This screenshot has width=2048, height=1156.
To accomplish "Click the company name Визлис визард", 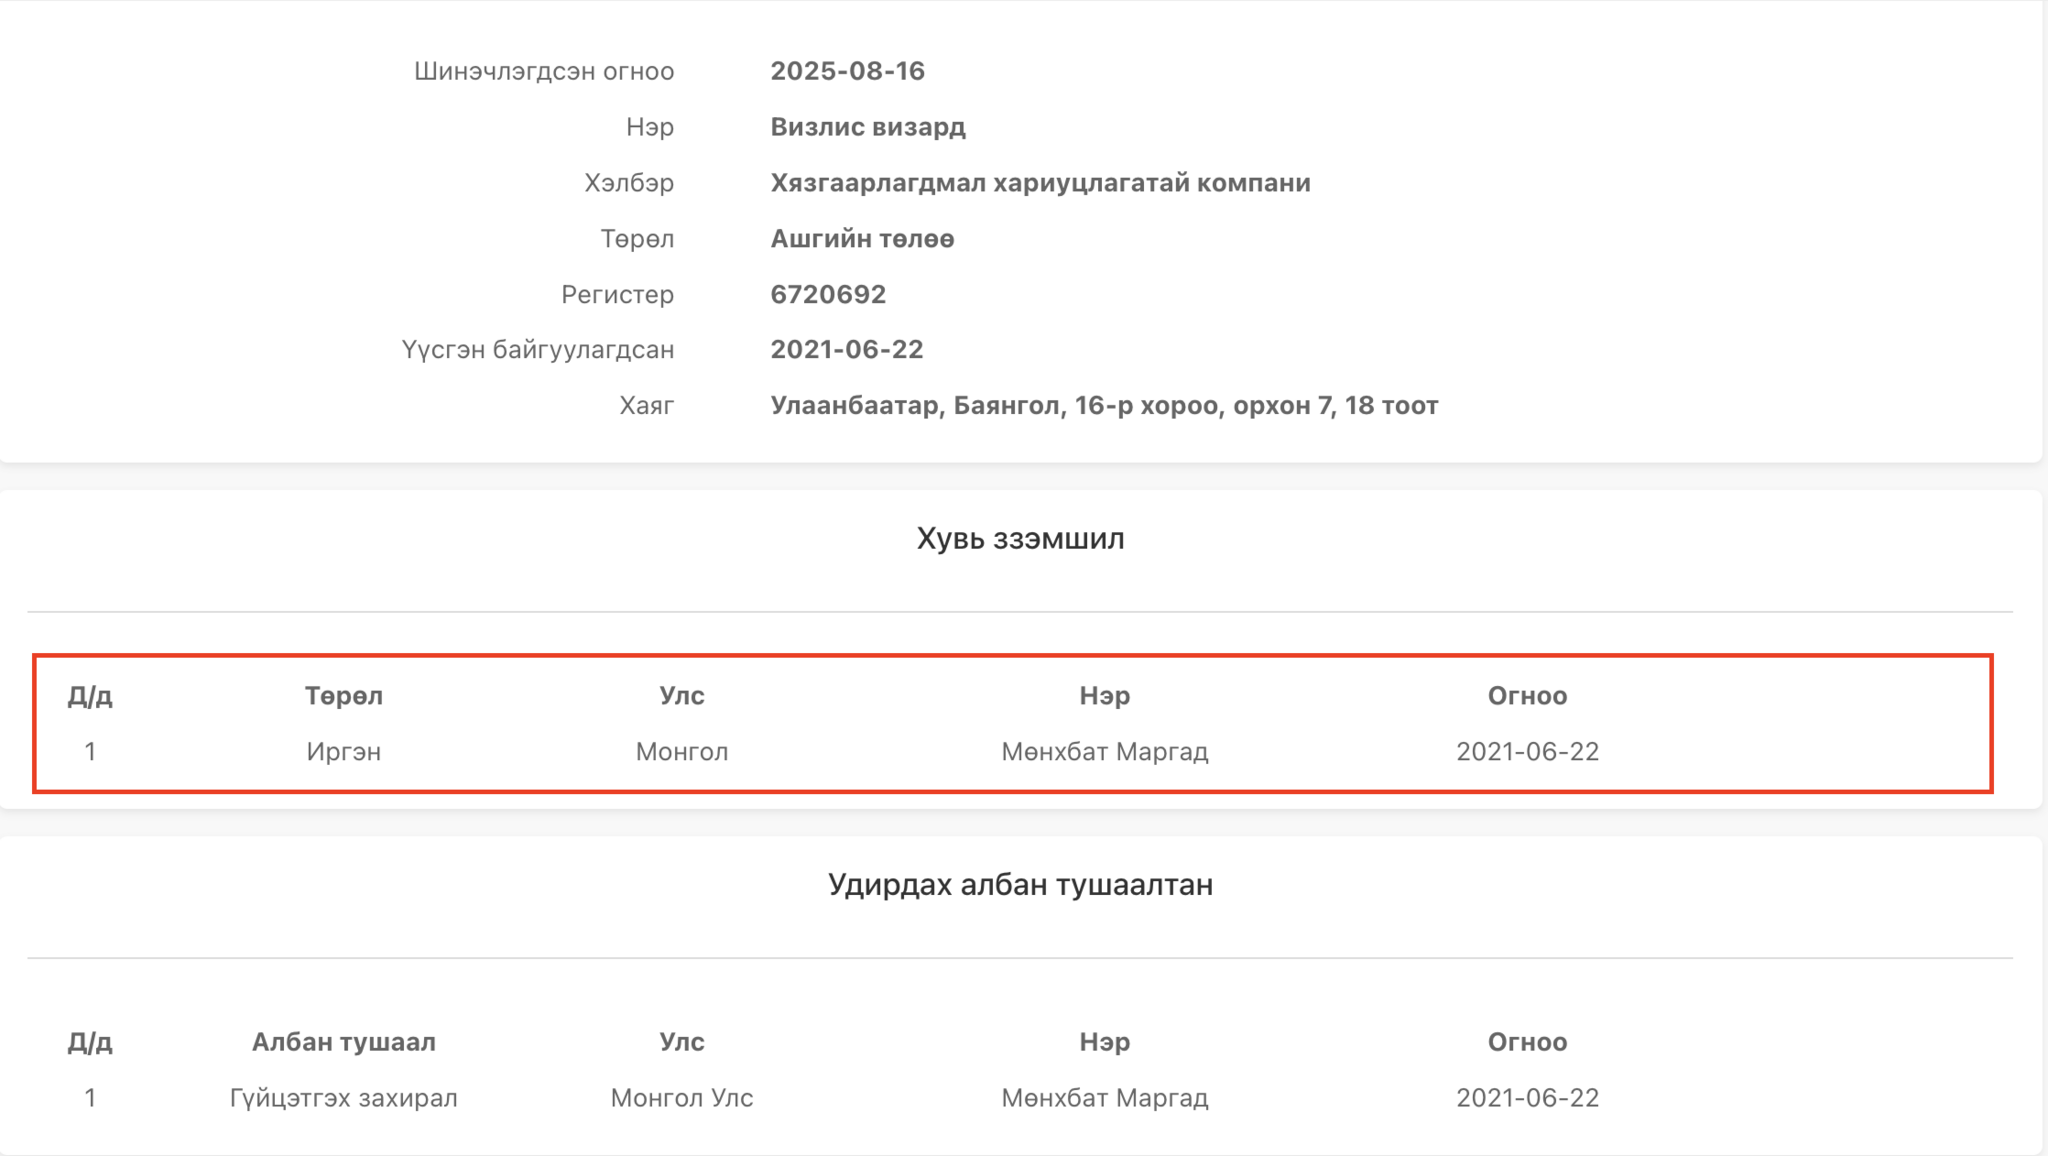I will pos(867,127).
